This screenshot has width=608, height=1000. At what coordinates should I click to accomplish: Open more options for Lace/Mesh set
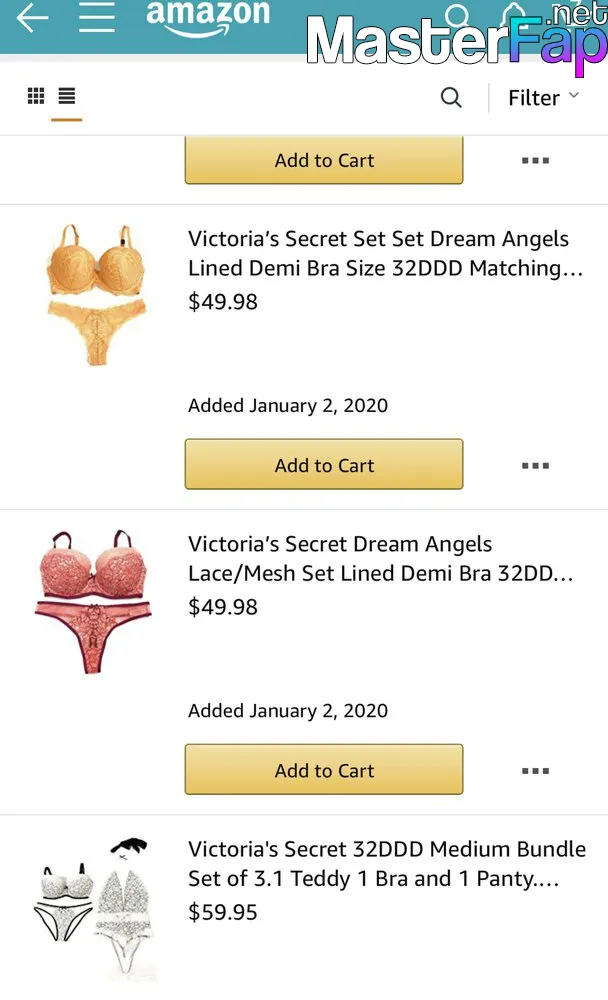pyautogui.click(x=535, y=771)
